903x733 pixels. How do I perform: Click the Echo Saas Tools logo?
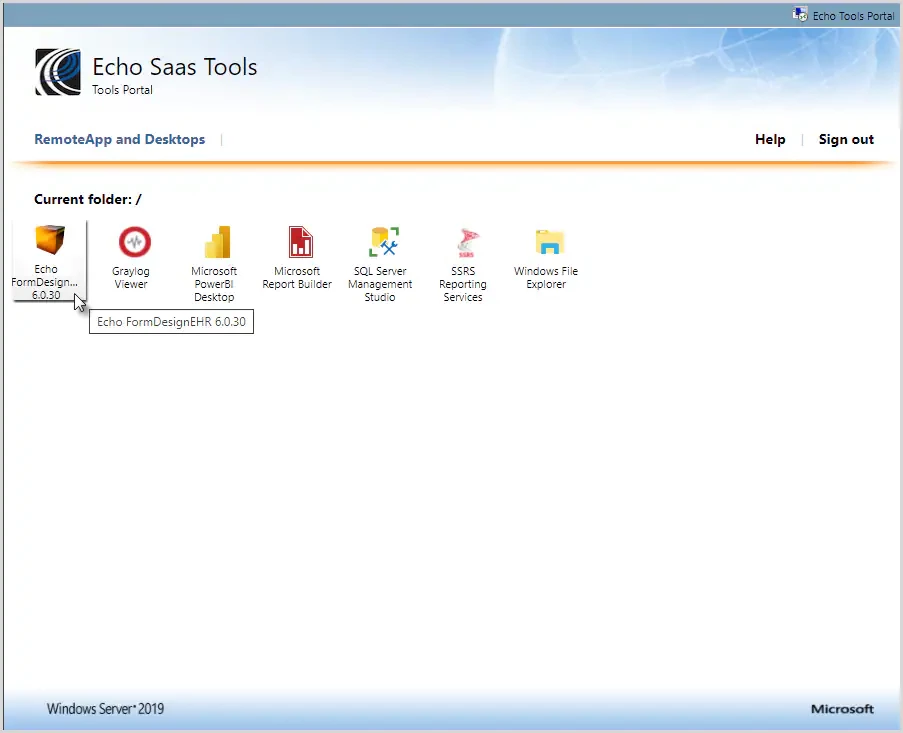tap(58, 72)
